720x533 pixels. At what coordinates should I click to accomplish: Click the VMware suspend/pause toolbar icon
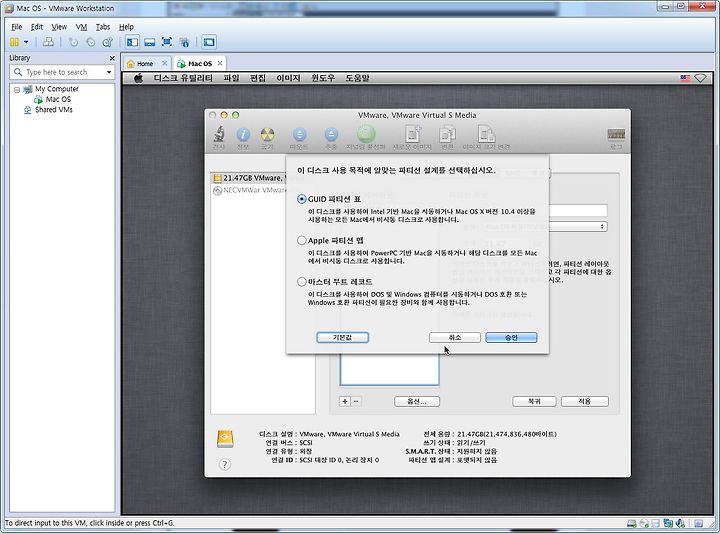14,42
